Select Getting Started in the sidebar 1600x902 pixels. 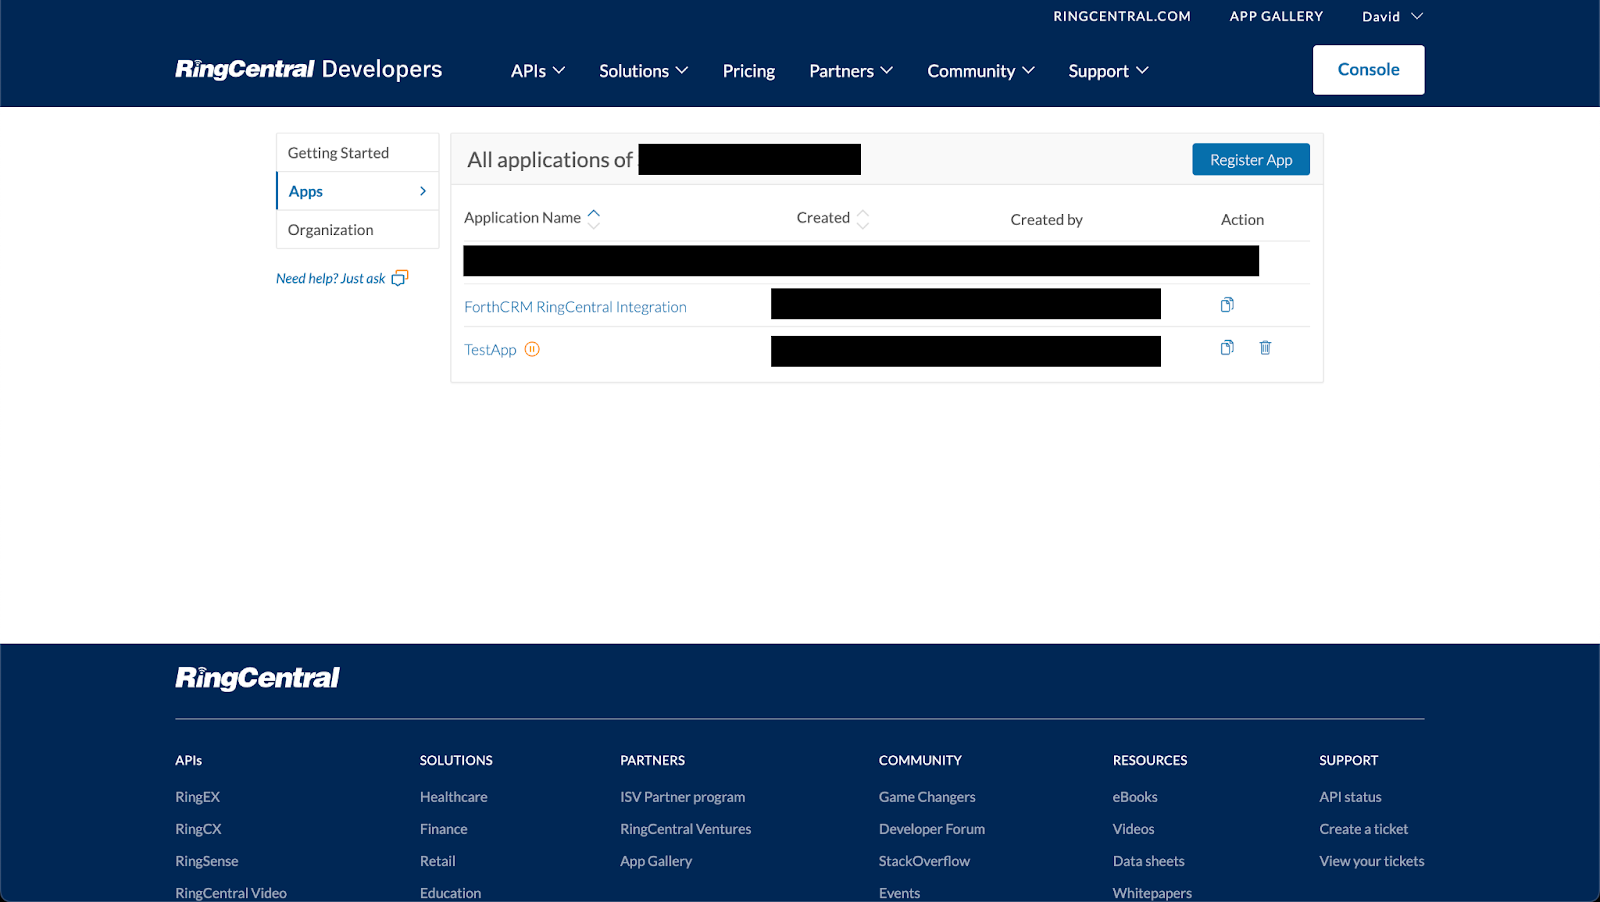(x=338, y=152)
